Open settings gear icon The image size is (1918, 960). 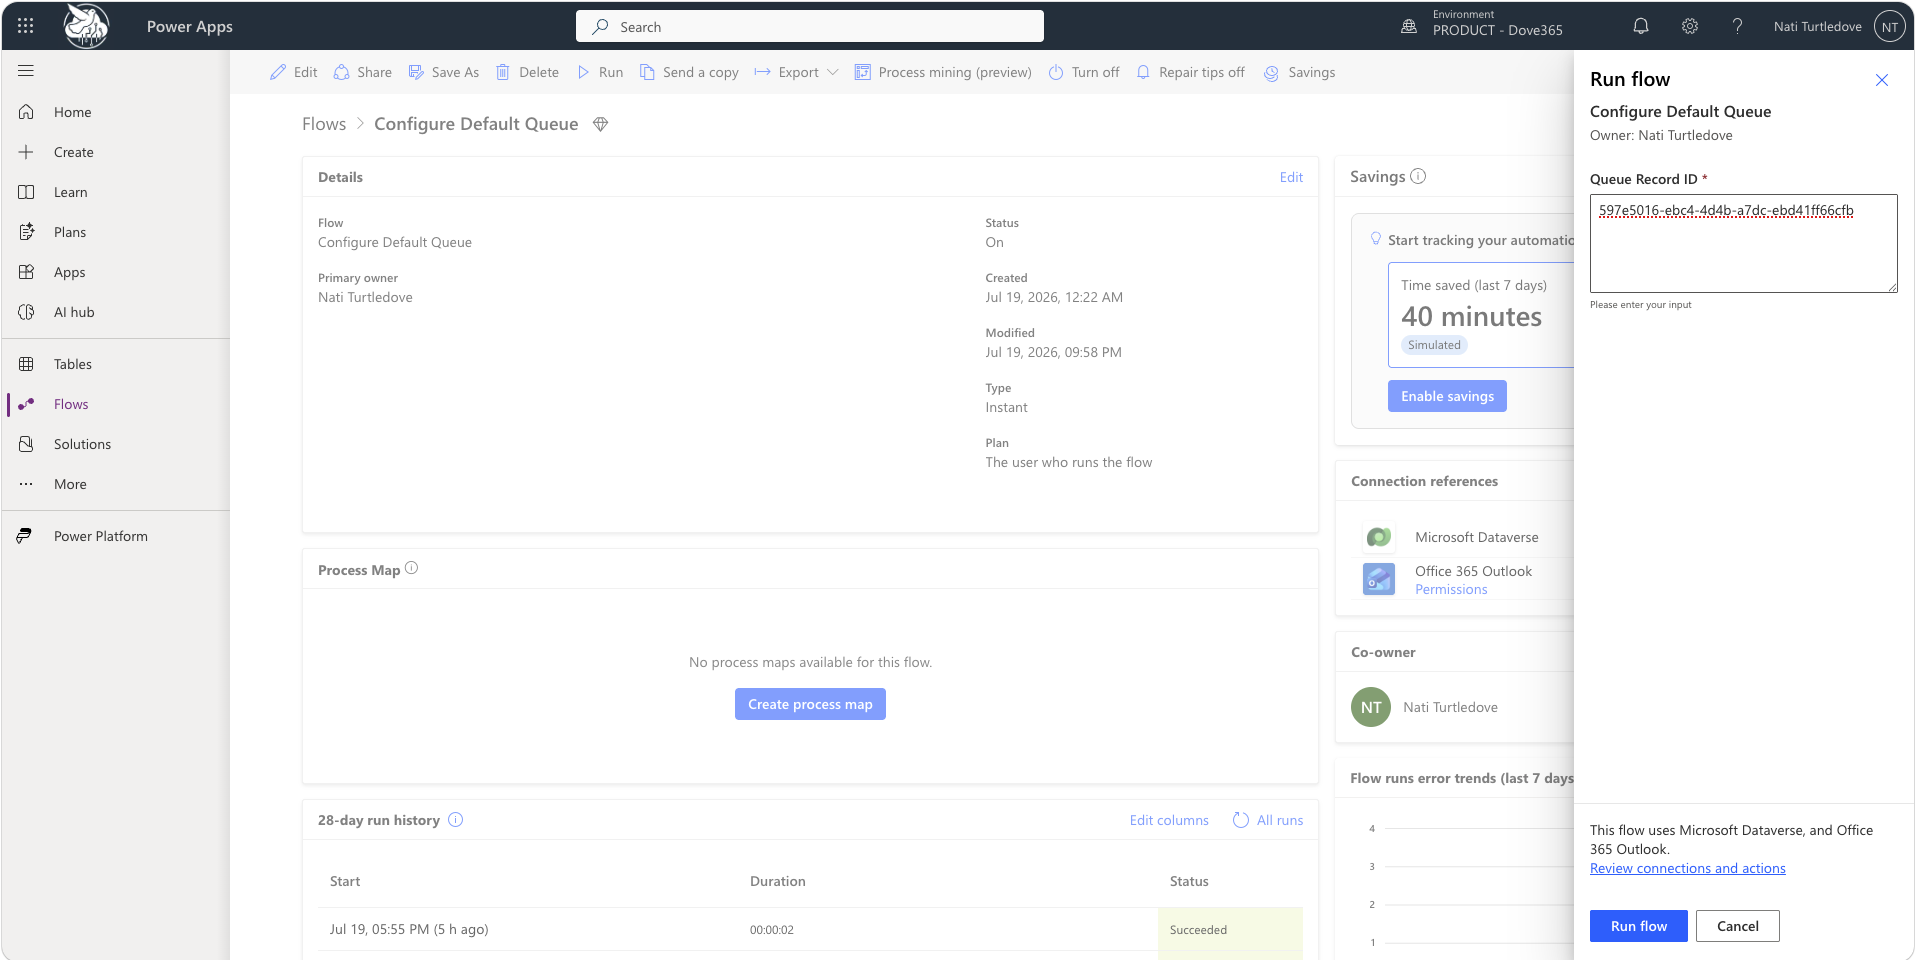1690,26
